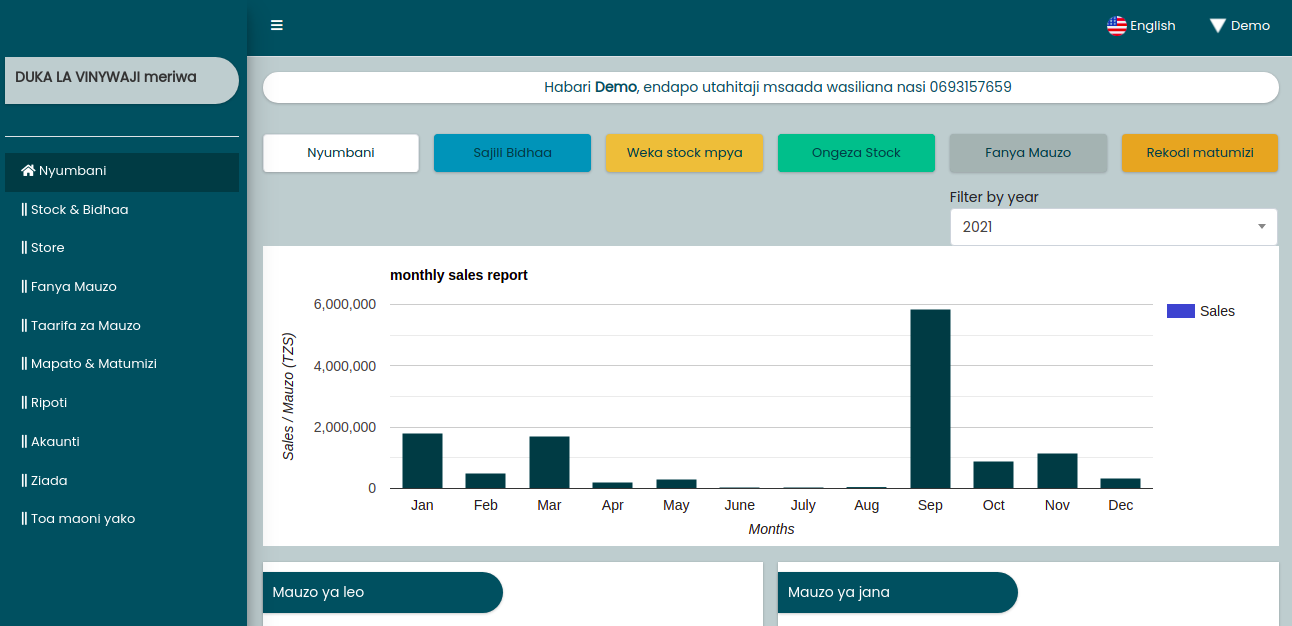The image size is (1292, 626).
Task: Open Toa maoni yako in sidebar
Action: pyautogui.click(x=78, y=519)
